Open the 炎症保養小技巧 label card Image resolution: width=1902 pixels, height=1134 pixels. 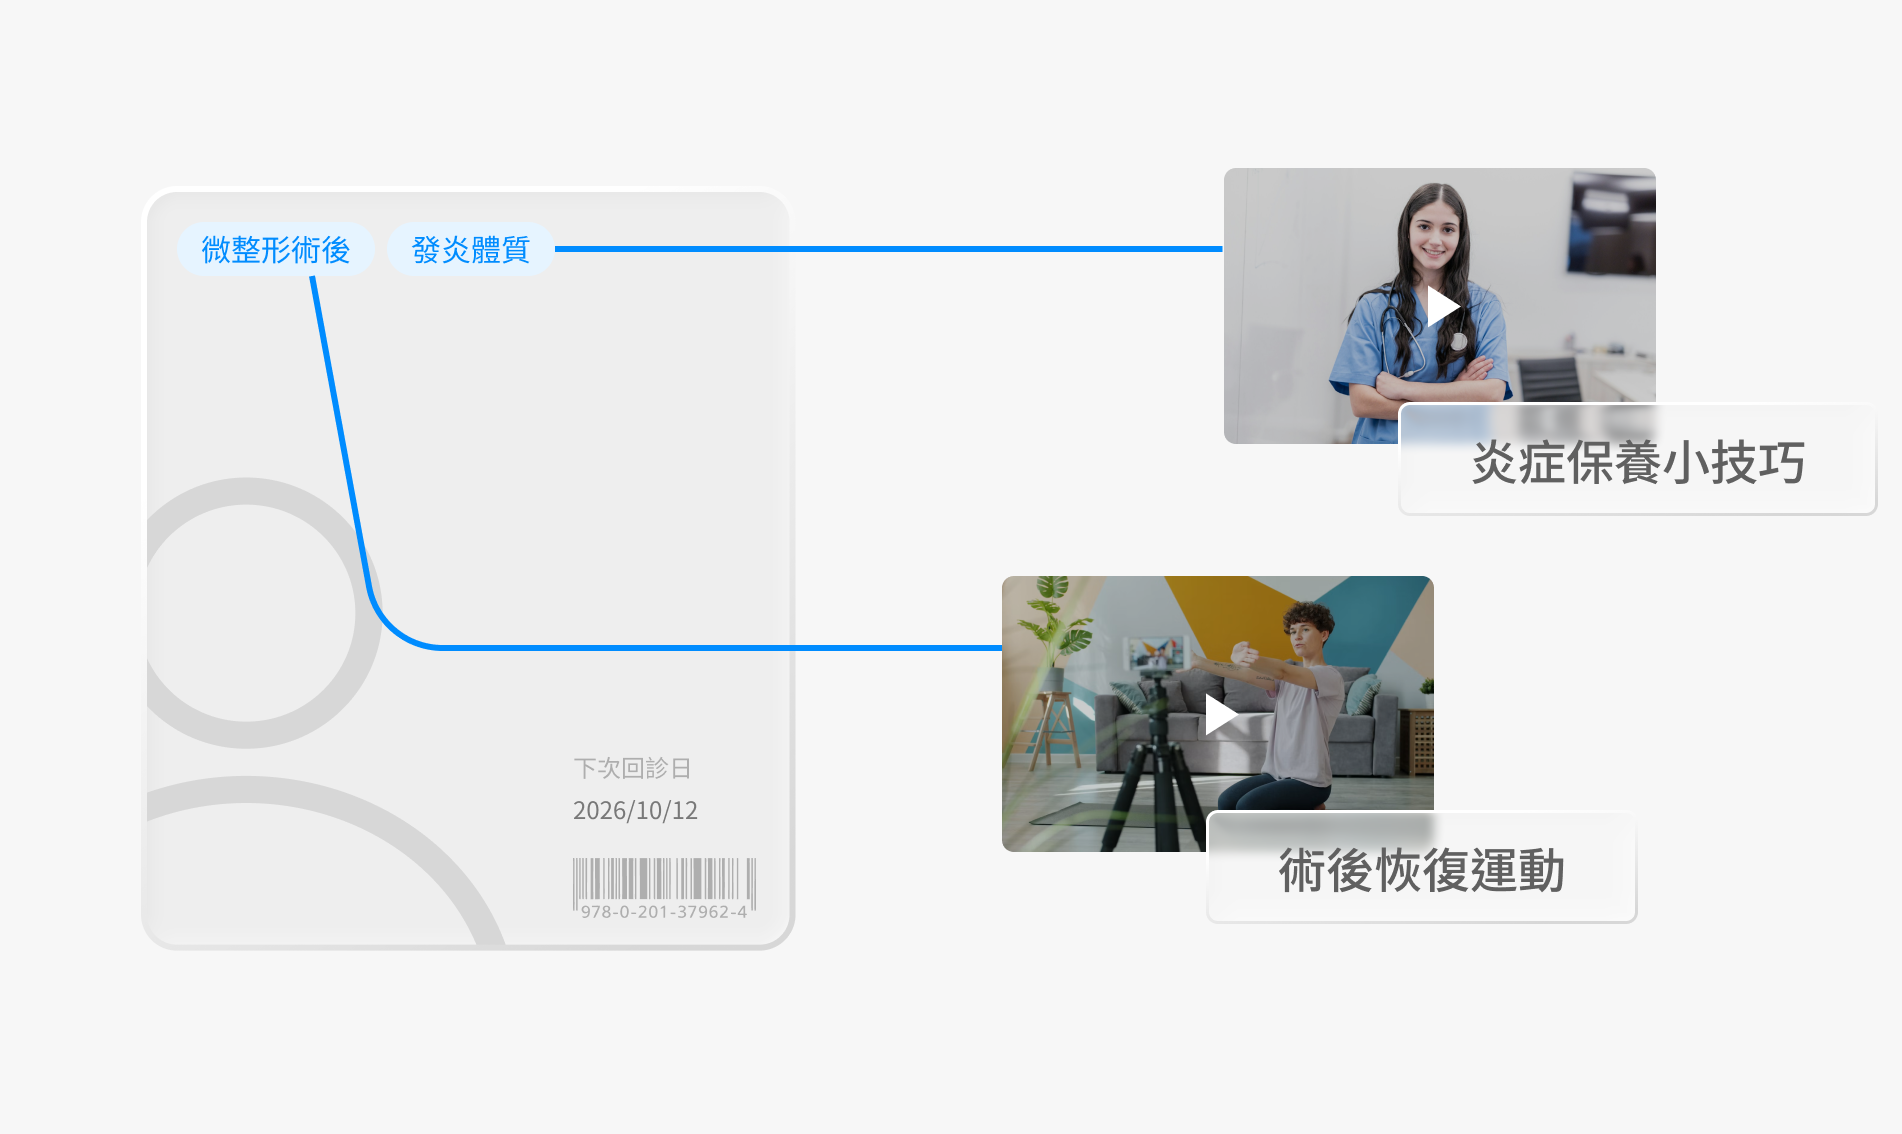point(1637,460)
